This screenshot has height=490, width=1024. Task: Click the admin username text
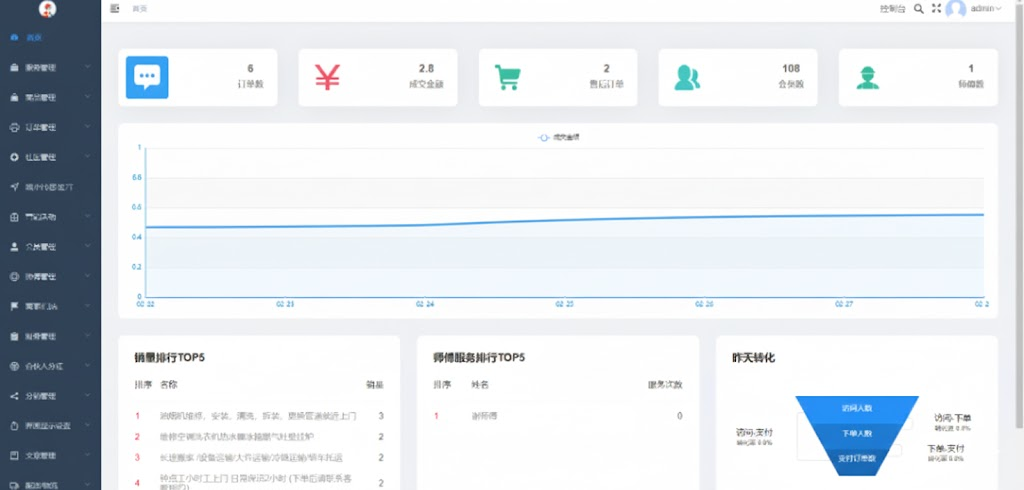(x=982, y=8)
